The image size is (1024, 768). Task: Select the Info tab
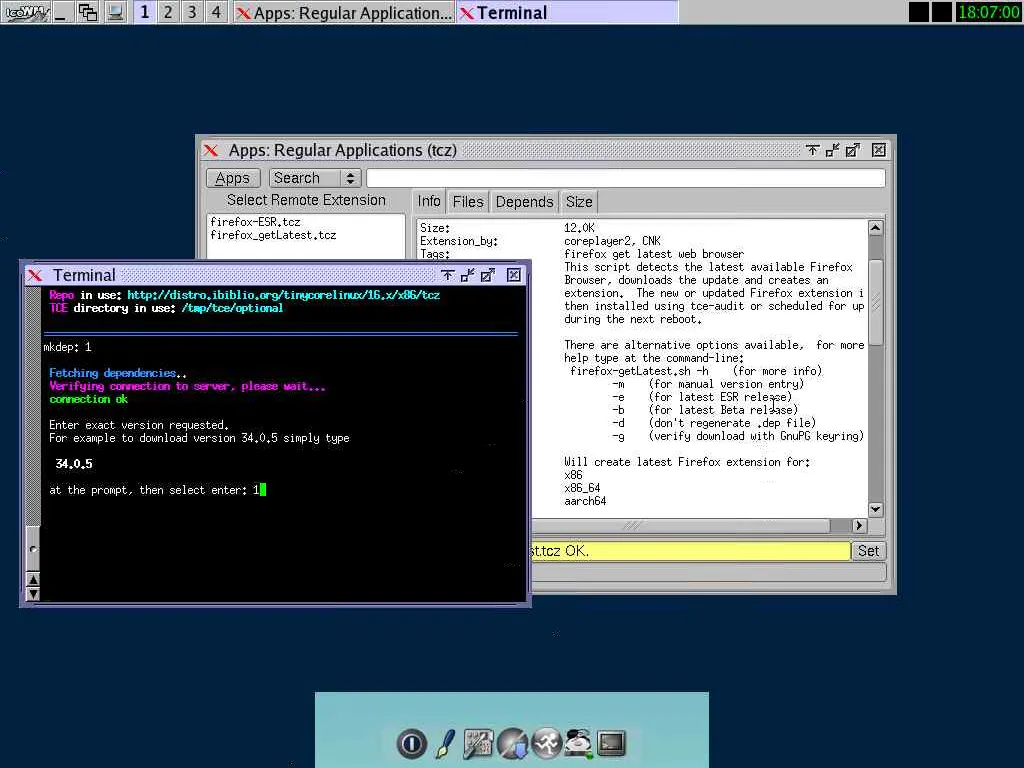pyautogui.click(x=429, y=201)
